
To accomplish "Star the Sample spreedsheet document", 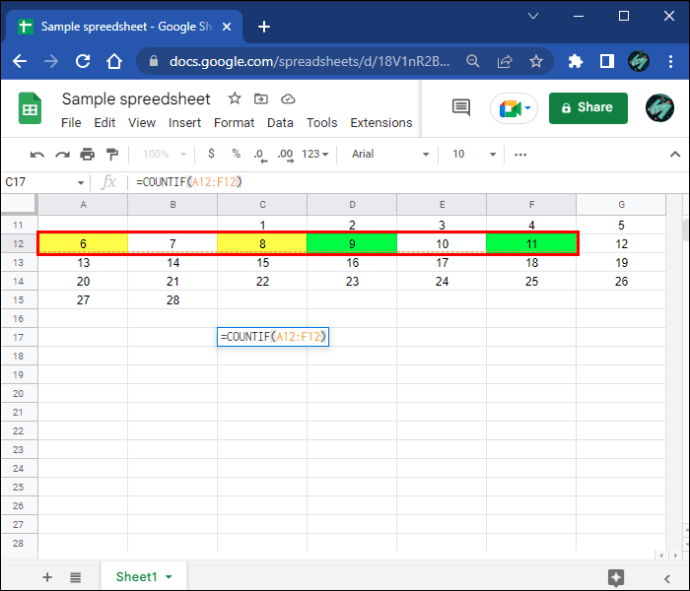I will click(235, 99).
